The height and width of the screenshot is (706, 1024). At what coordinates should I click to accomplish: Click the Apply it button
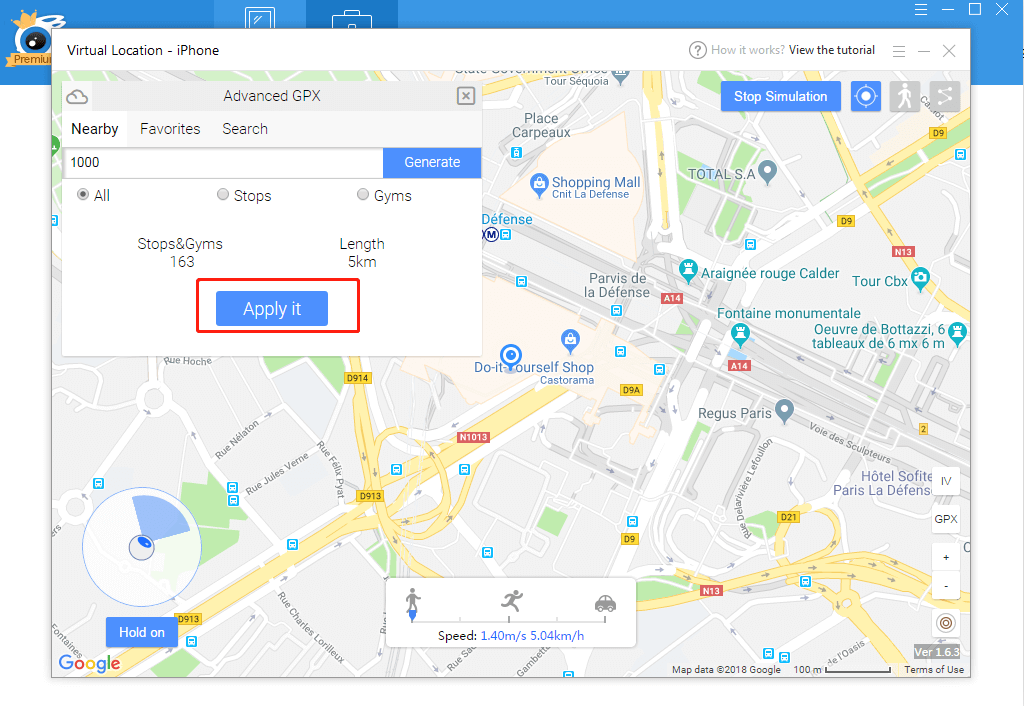click(x=272, y=308)
